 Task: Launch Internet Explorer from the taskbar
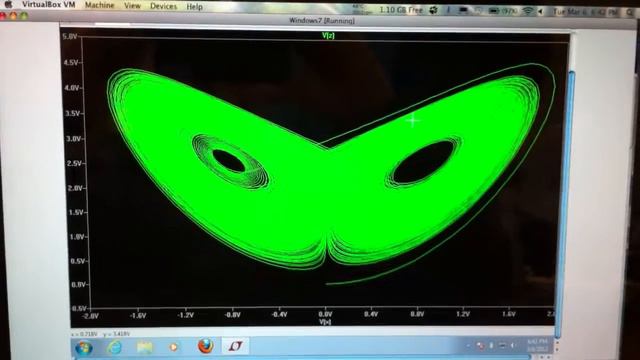pos(115,347)
